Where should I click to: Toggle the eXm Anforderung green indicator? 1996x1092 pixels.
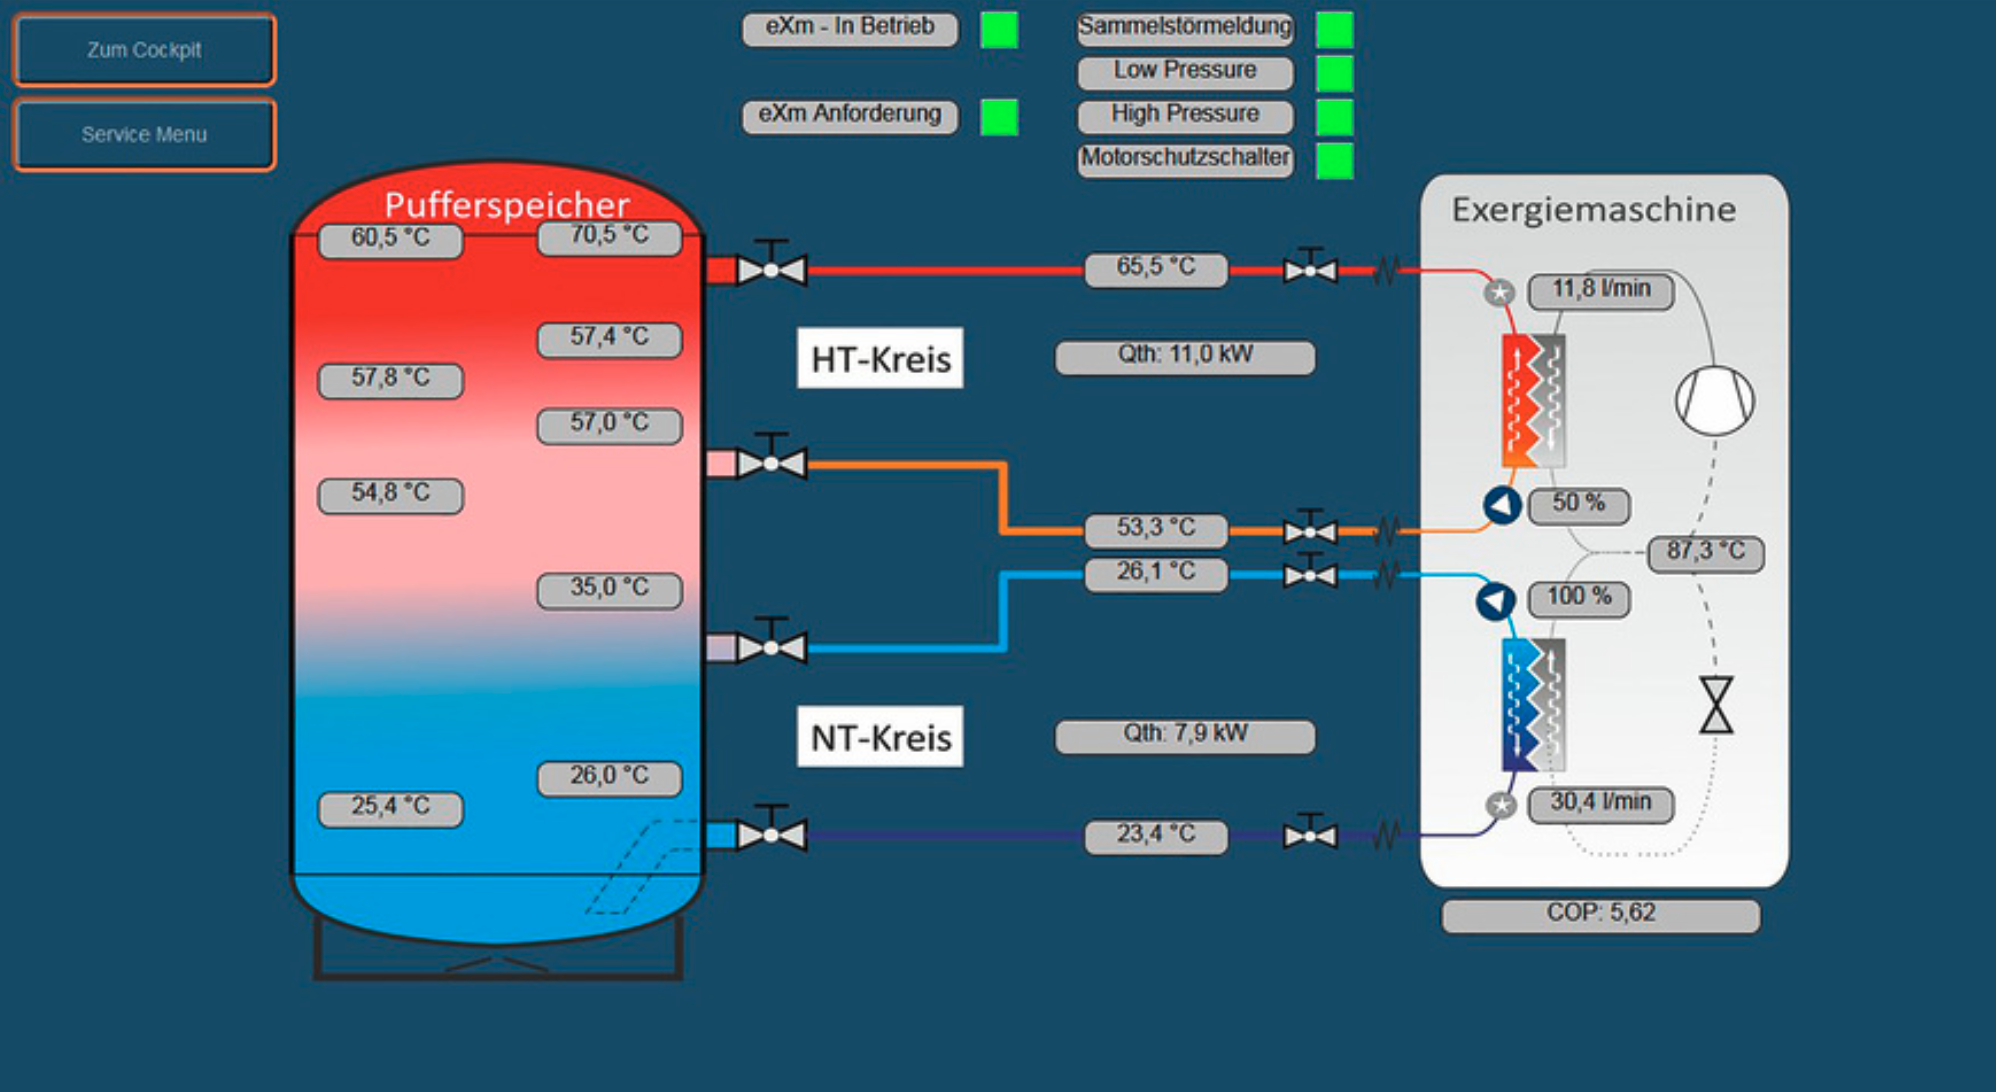(999, 117)
